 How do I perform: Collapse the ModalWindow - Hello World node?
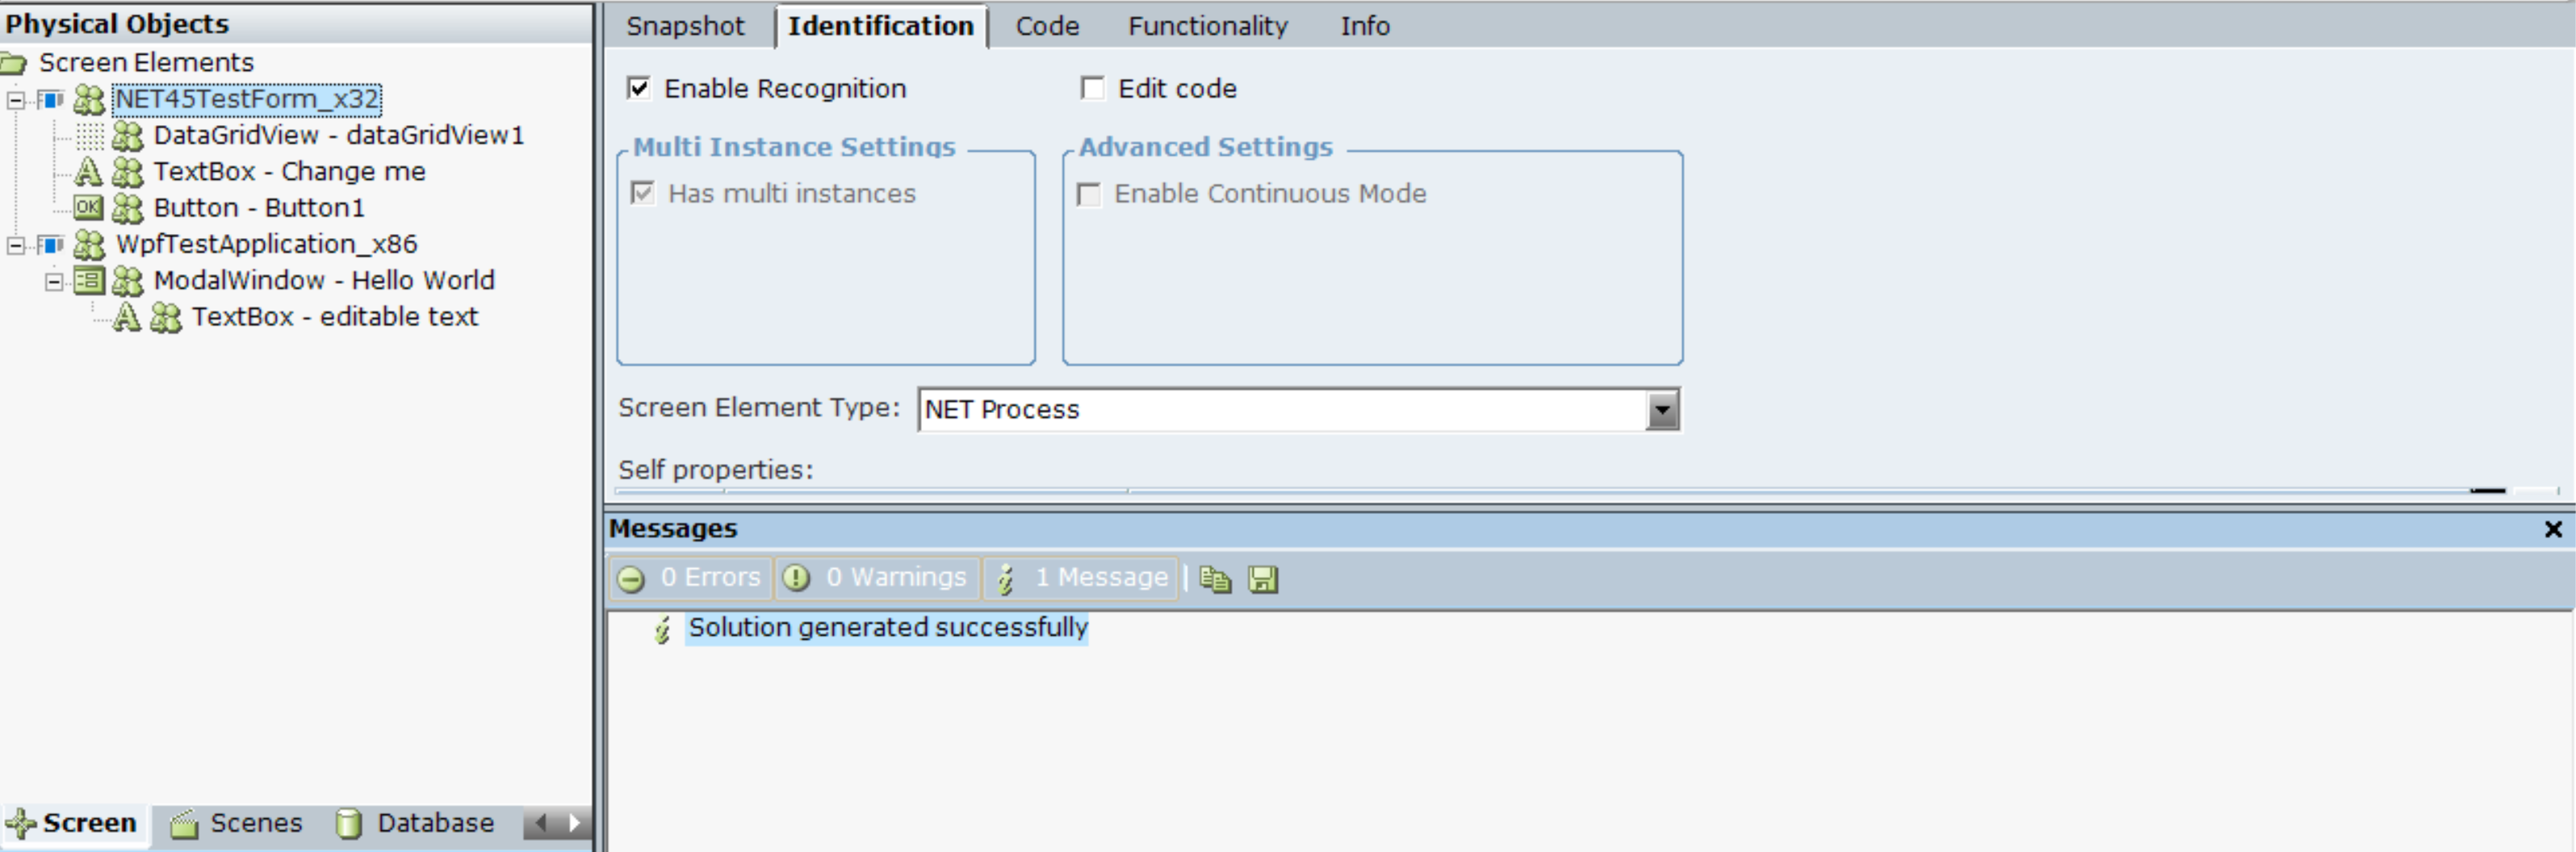54,282
